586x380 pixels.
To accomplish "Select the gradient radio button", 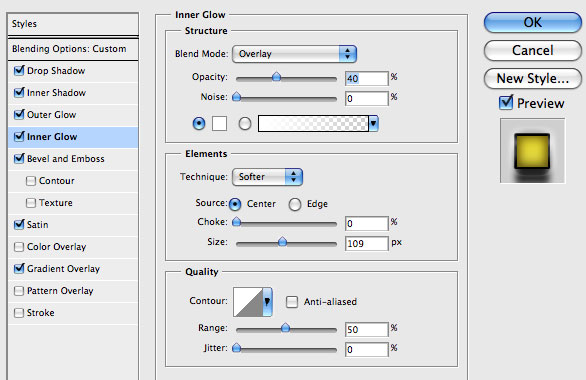I will (x=245, y=123).
